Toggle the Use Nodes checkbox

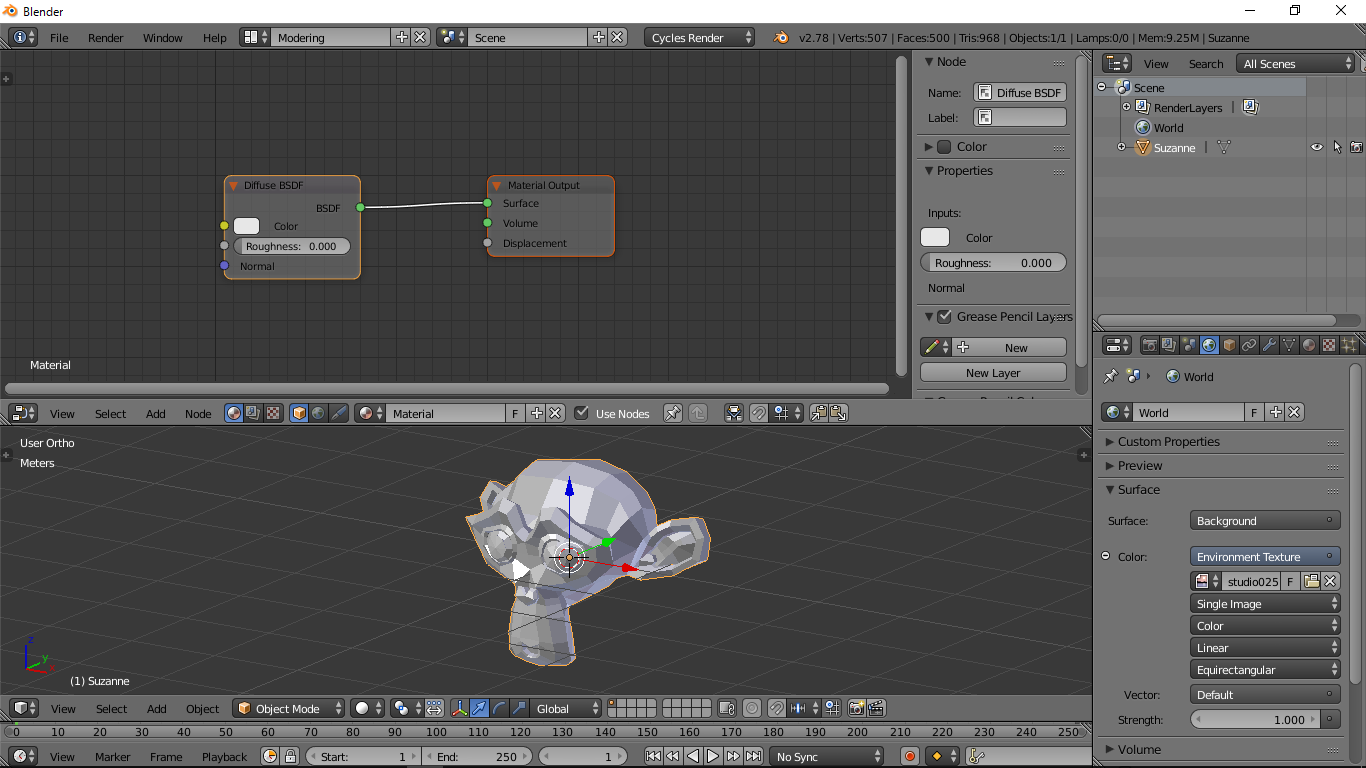tap(581, 413)
